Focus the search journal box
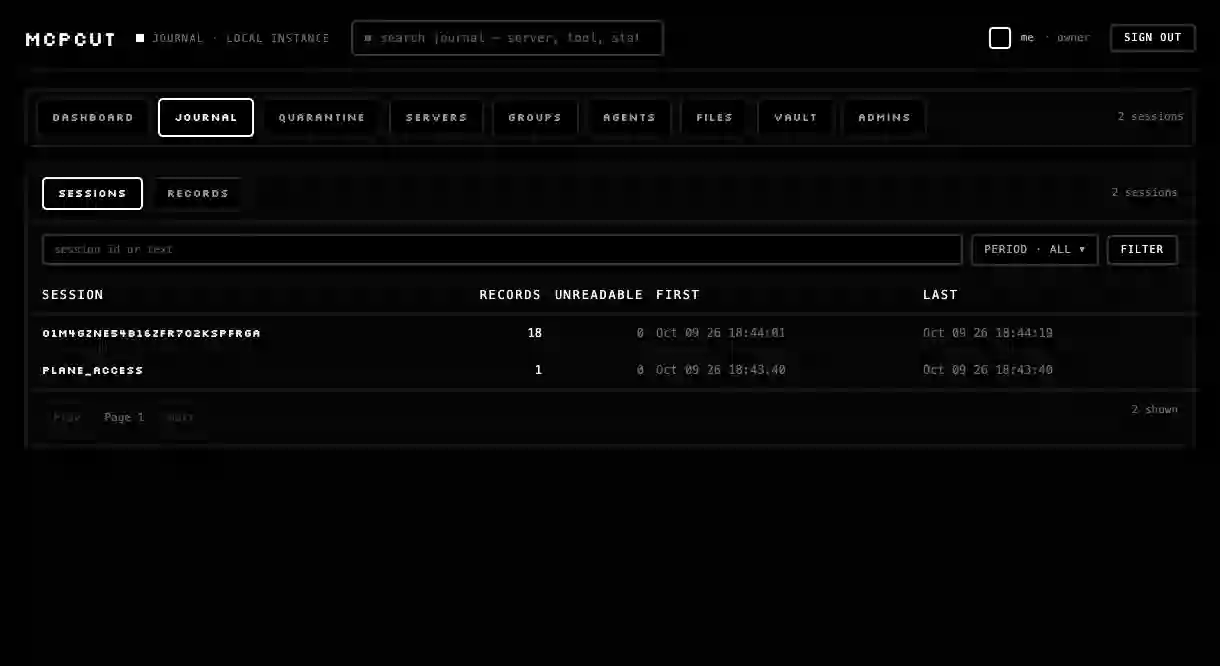 point(508,38)
